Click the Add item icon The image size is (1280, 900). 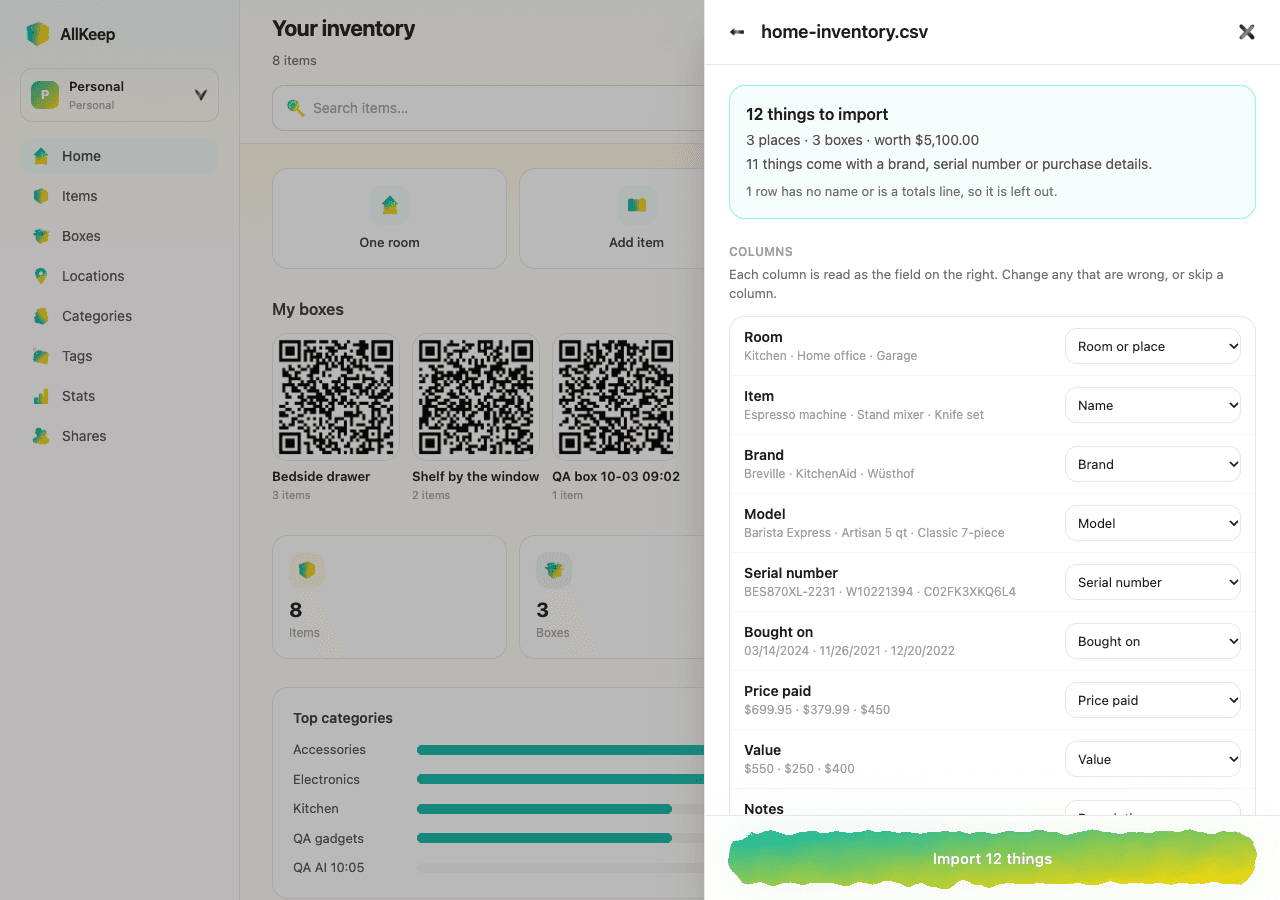tap(637, 205)
